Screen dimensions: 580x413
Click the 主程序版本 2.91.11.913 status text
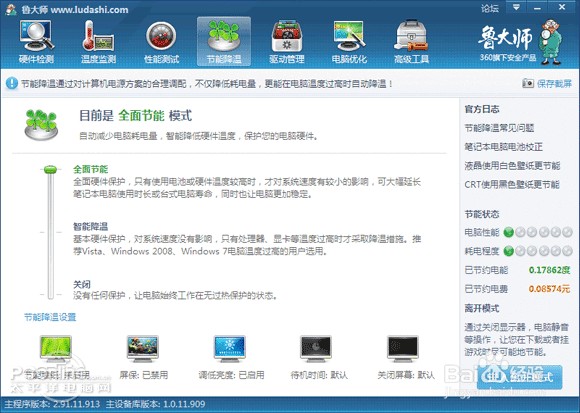coord(52,404)
